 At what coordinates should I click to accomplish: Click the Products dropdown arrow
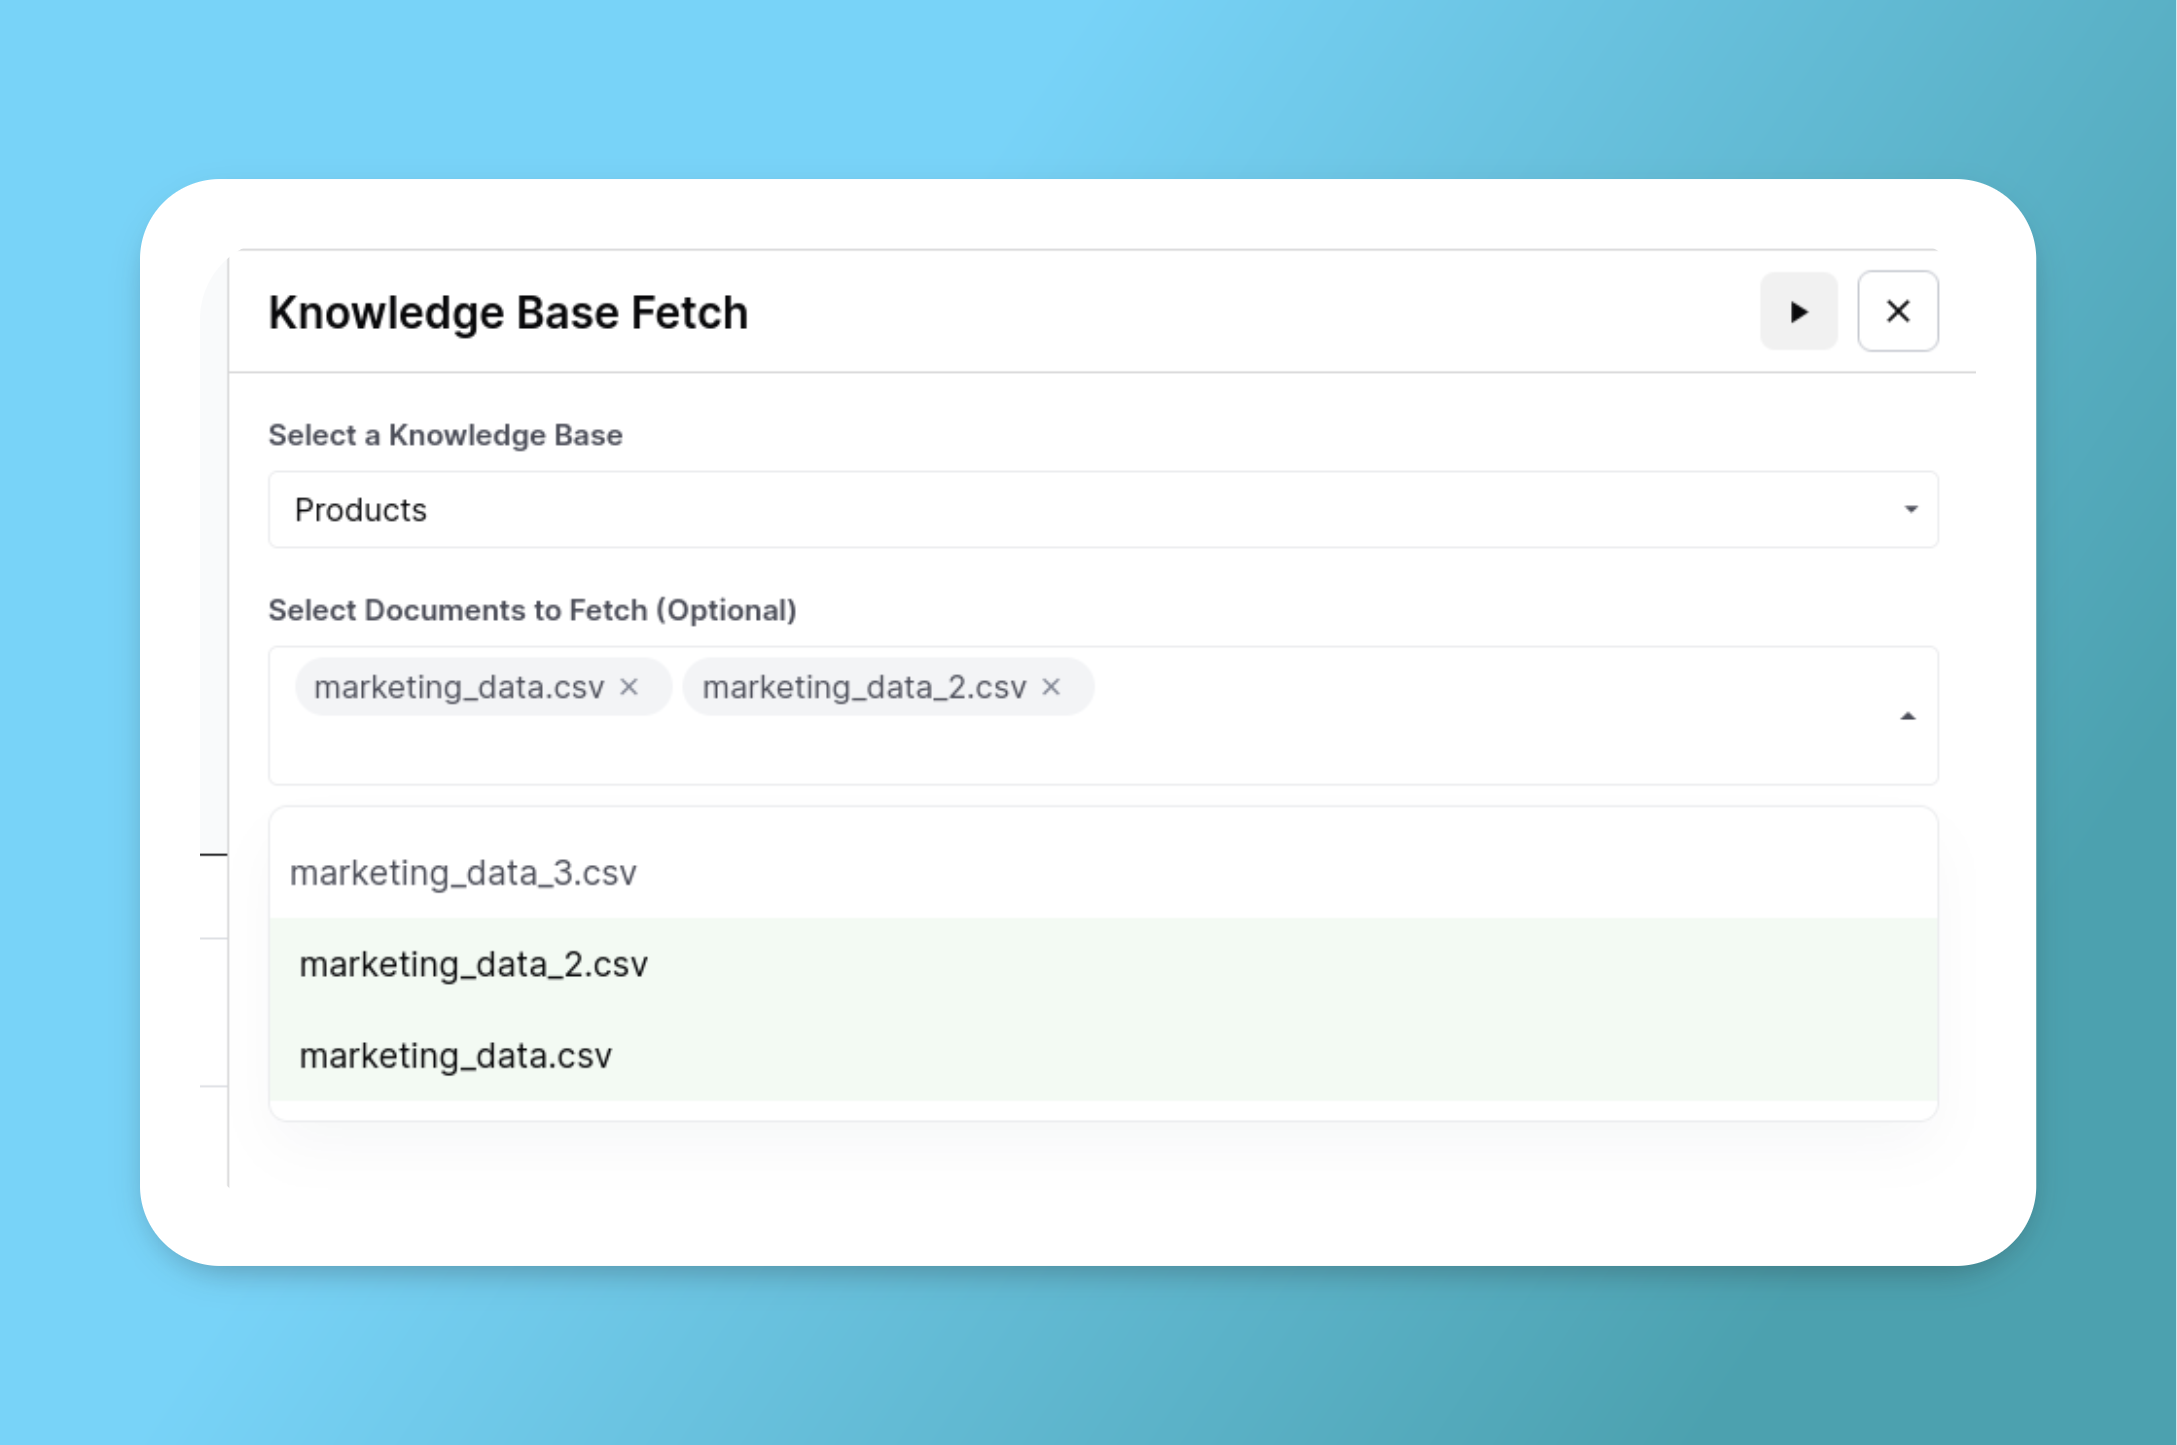1910,510
